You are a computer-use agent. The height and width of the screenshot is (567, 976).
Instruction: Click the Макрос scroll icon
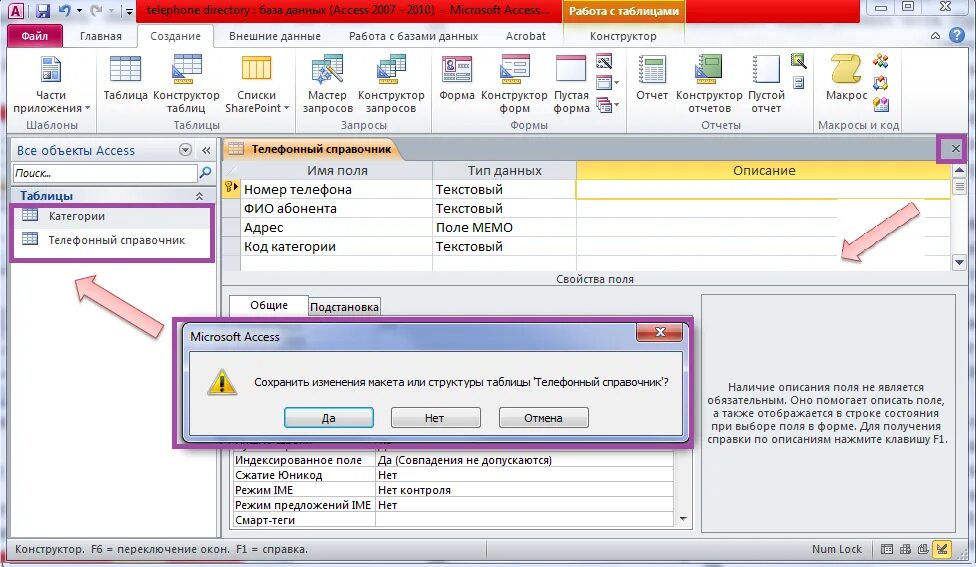(847, 78)
